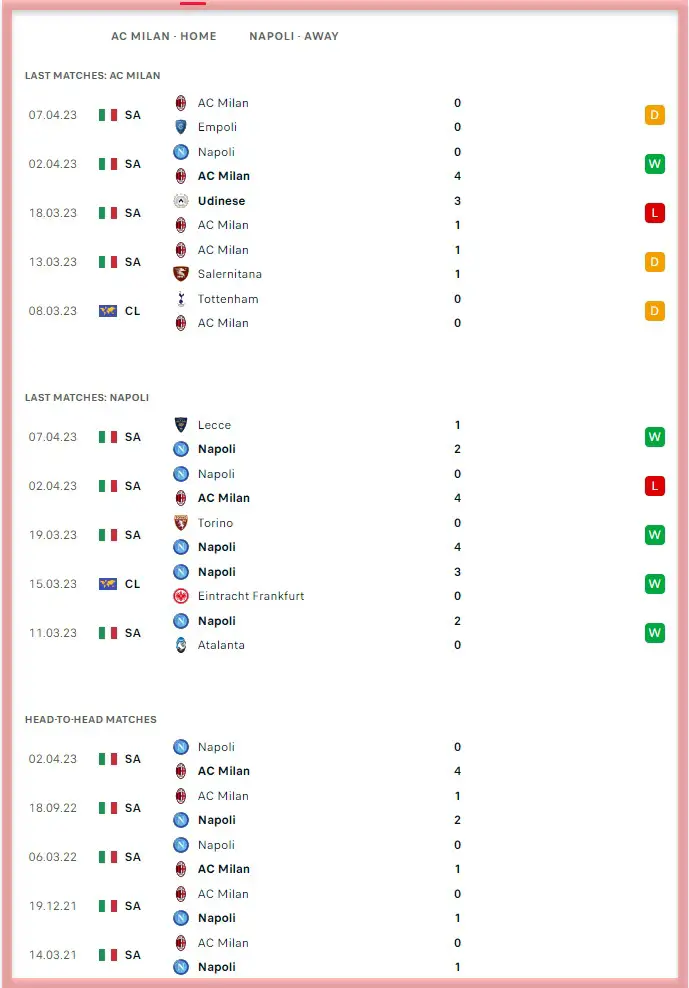Viewport: 689px width, 988px height.
Task: Click the Udinese club crest icon
Action: click(x=181, y=201)
